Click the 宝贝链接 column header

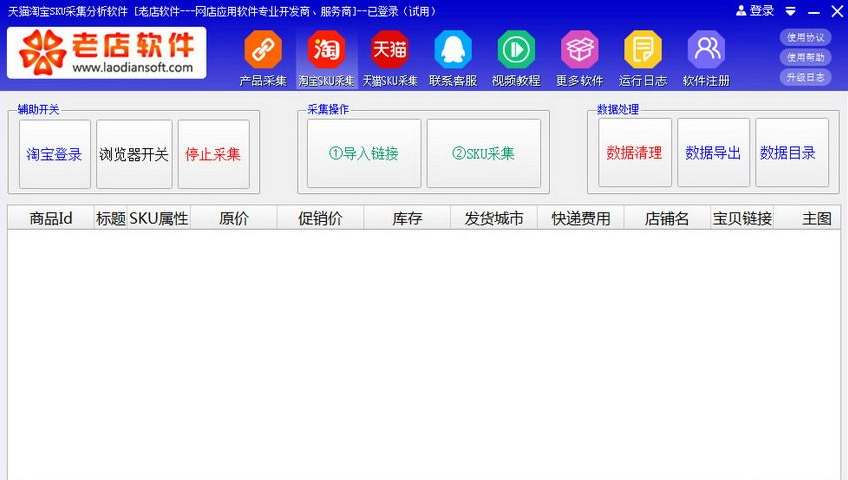742,218
